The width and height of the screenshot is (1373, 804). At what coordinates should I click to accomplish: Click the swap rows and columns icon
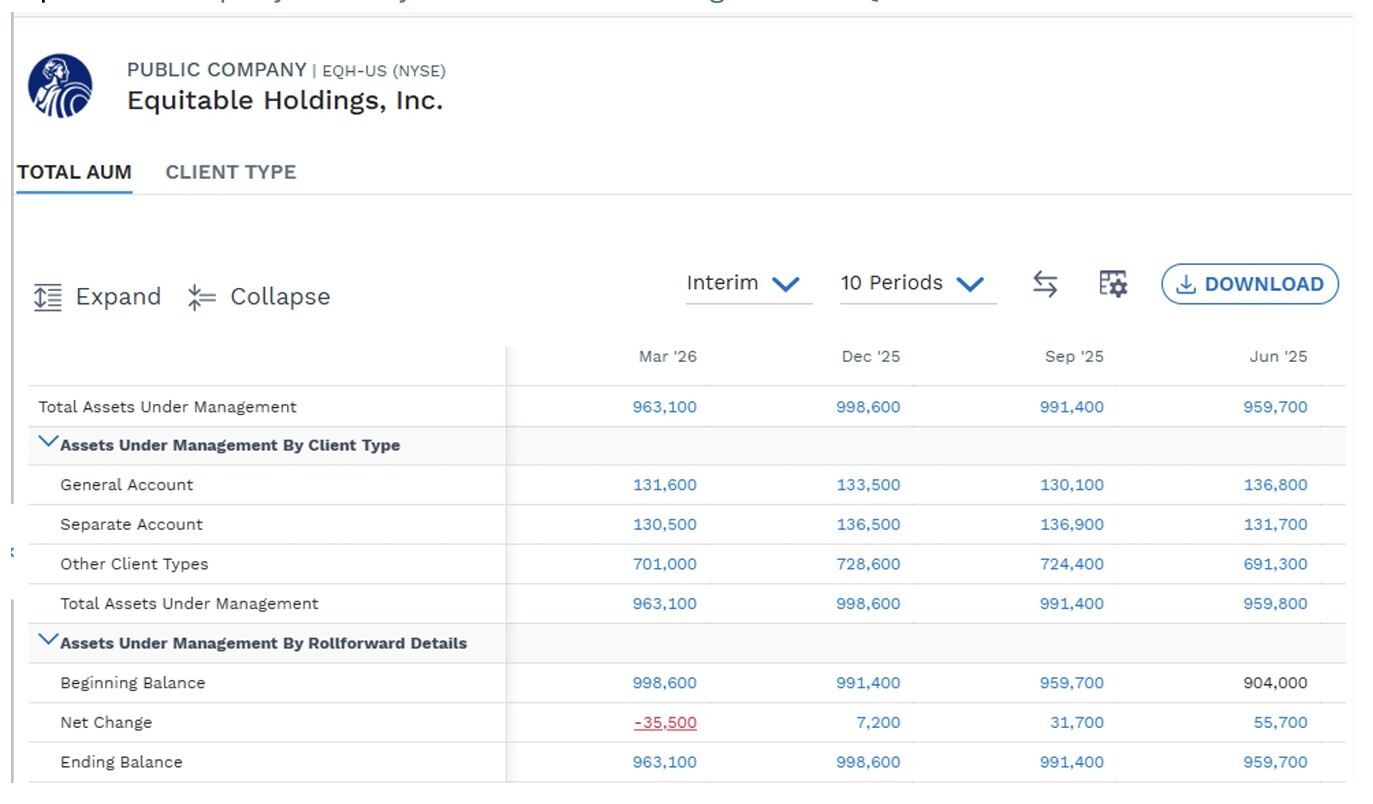pos(1045,284)
